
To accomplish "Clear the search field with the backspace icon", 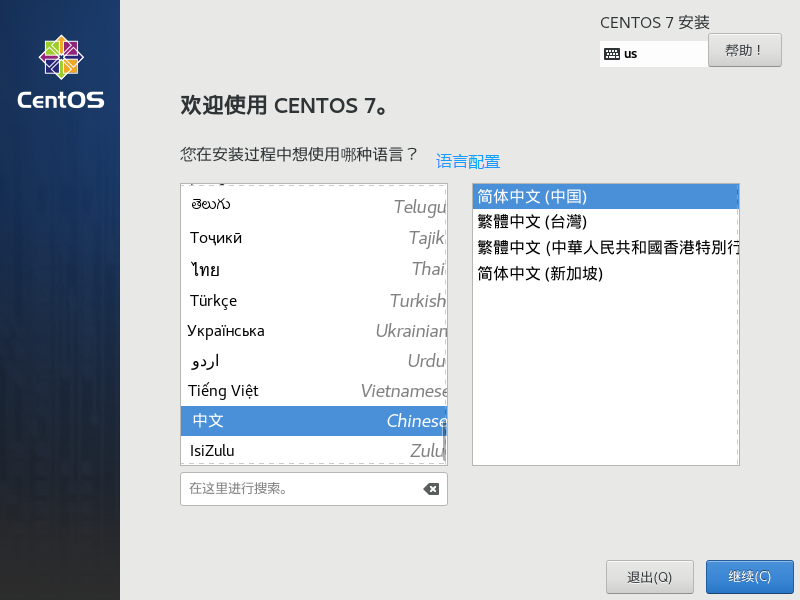I will [431, 489].
